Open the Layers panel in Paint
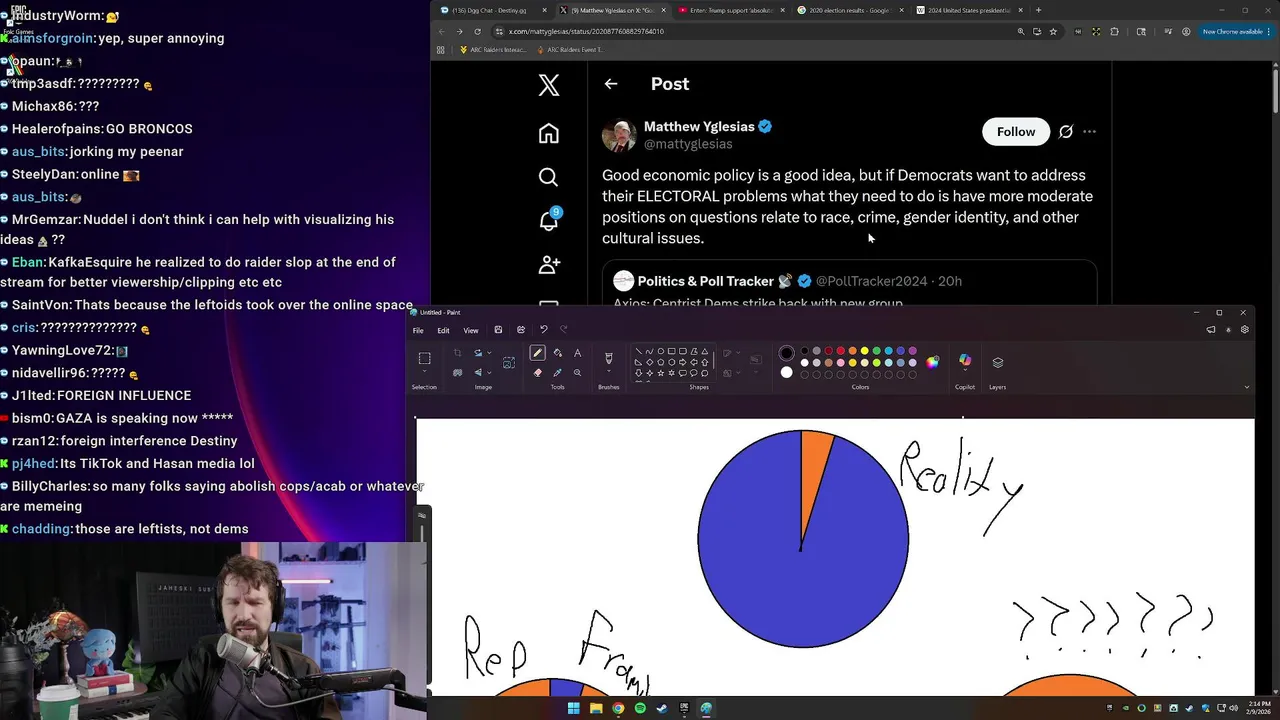The height and width of the screenshot is (720, 1280). pyautogui.click(x=997, y=362)
